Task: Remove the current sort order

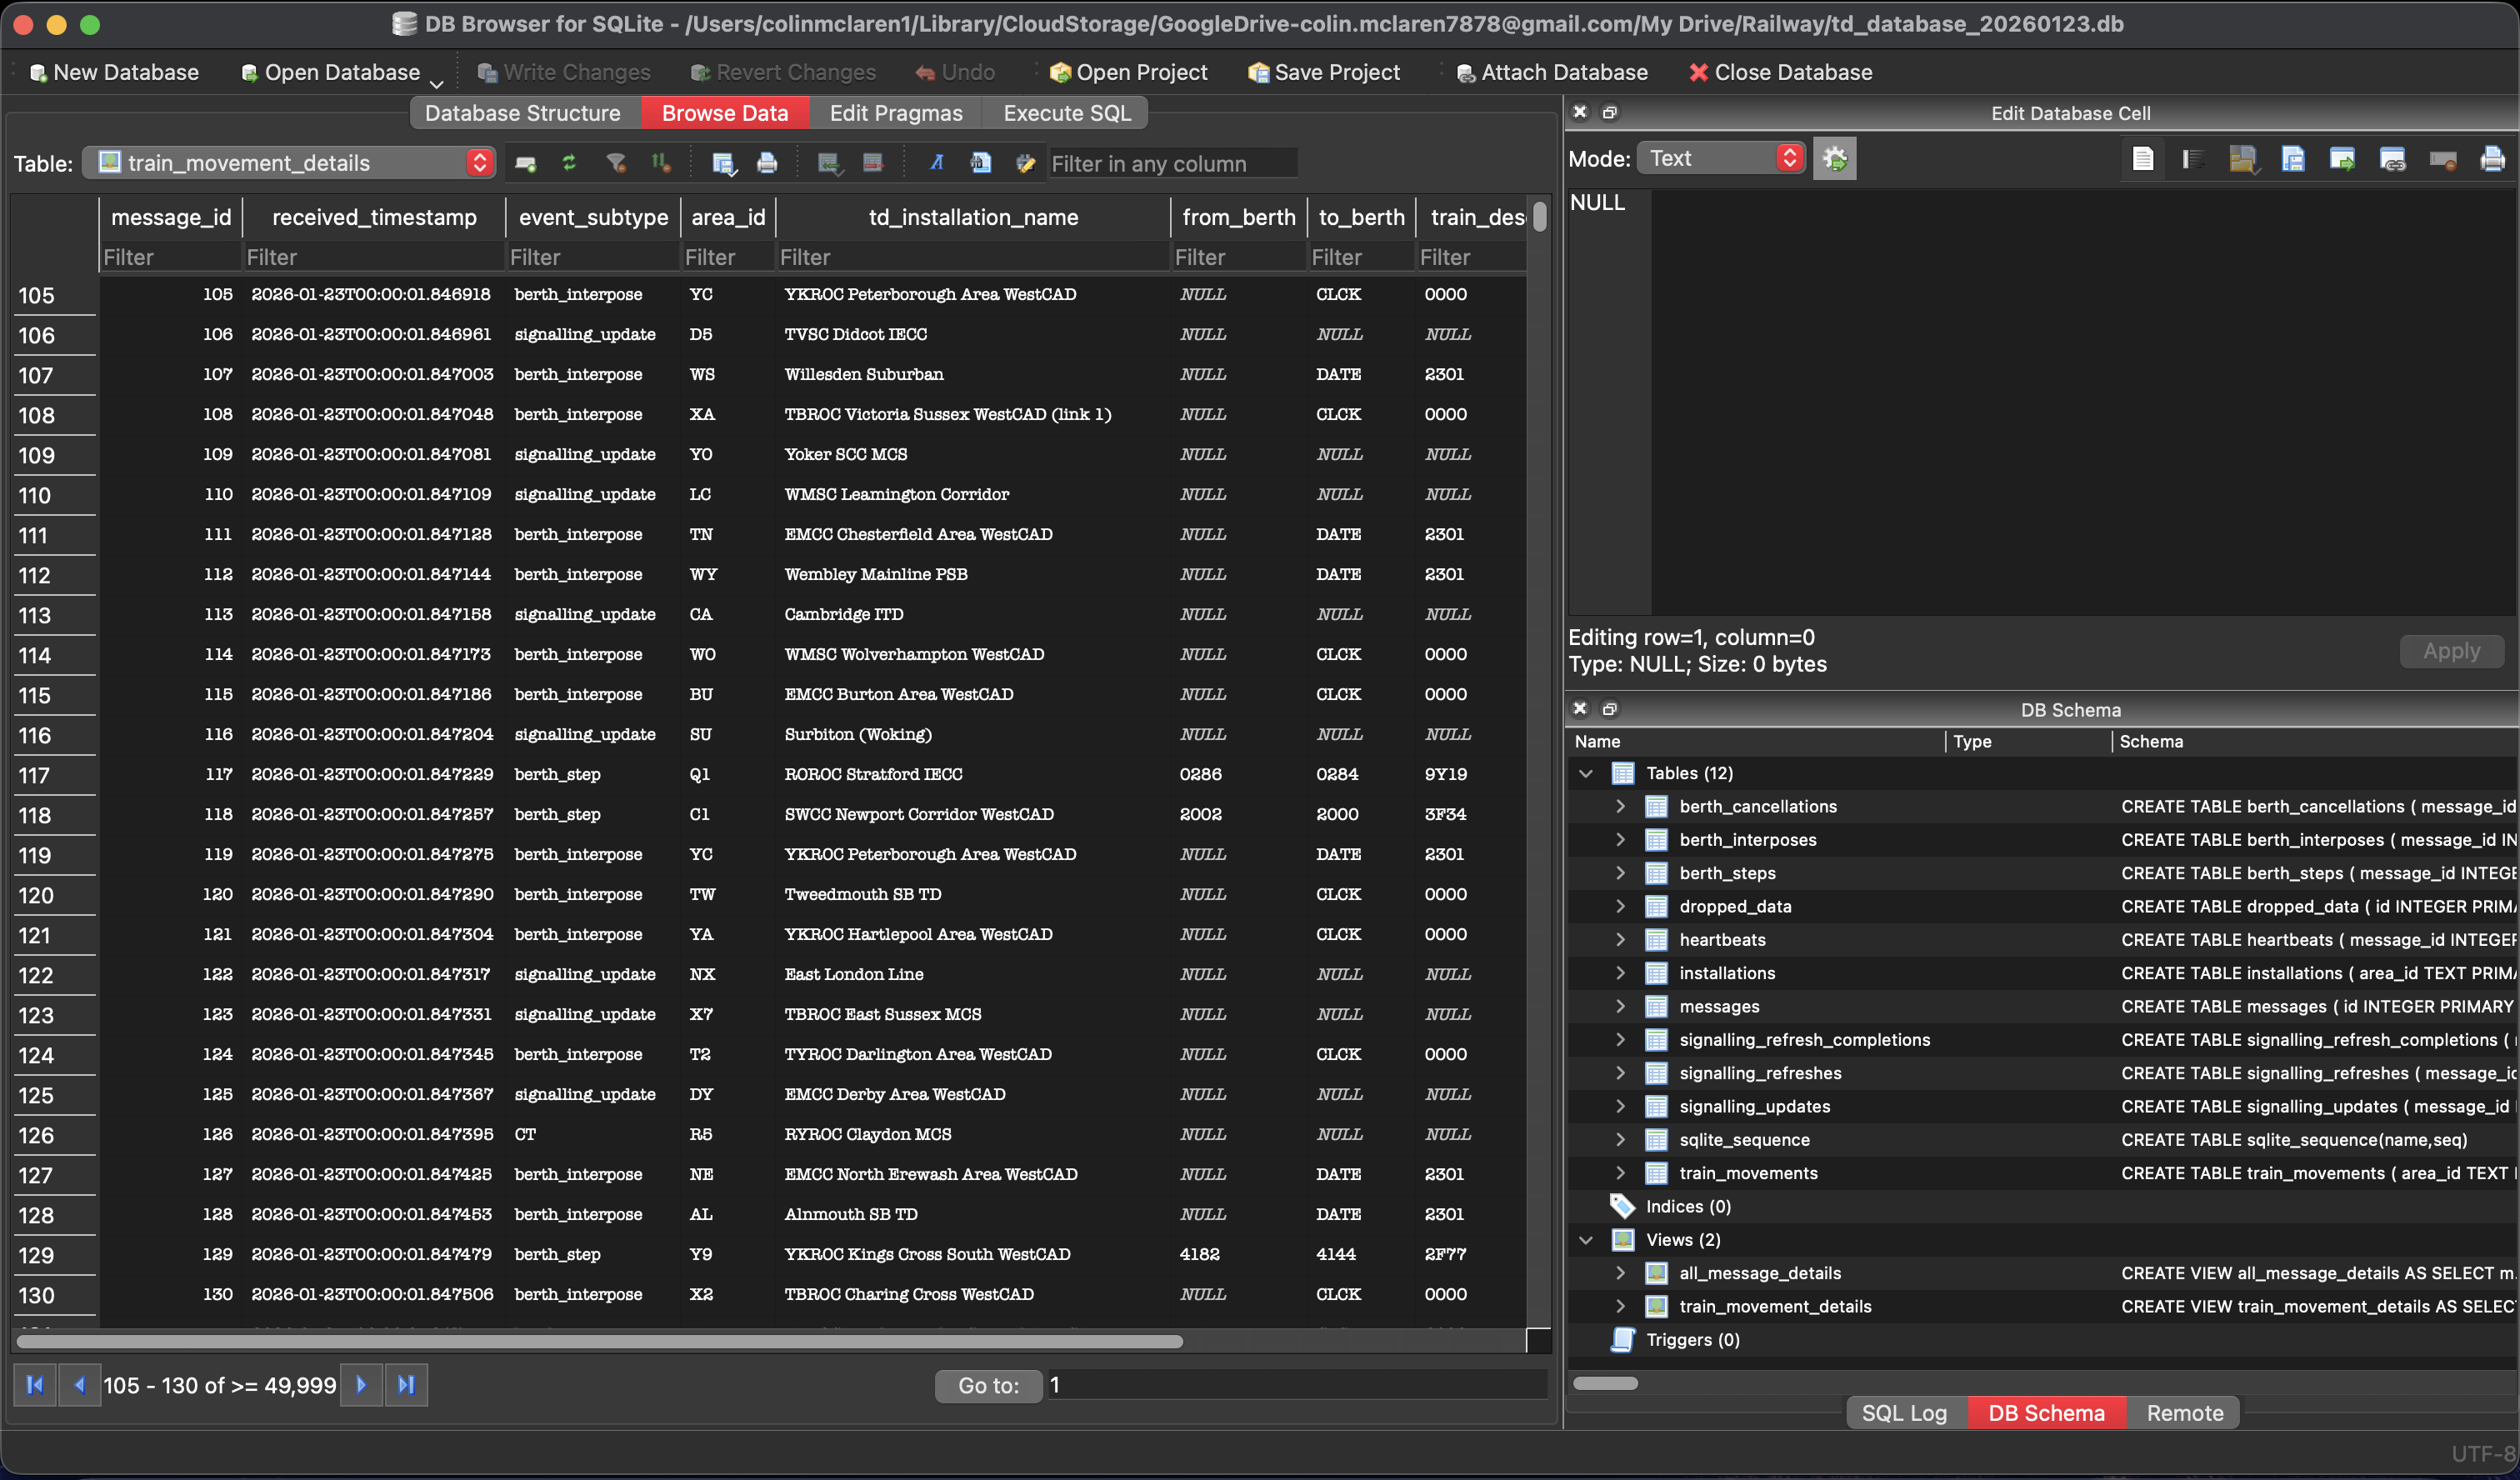Action: 660,162
